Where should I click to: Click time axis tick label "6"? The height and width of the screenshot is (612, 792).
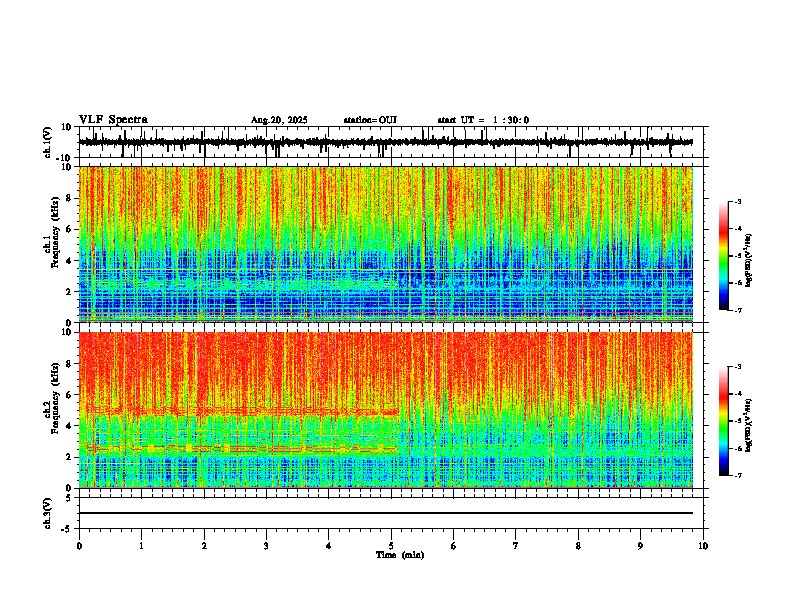(x=454, y=546)
